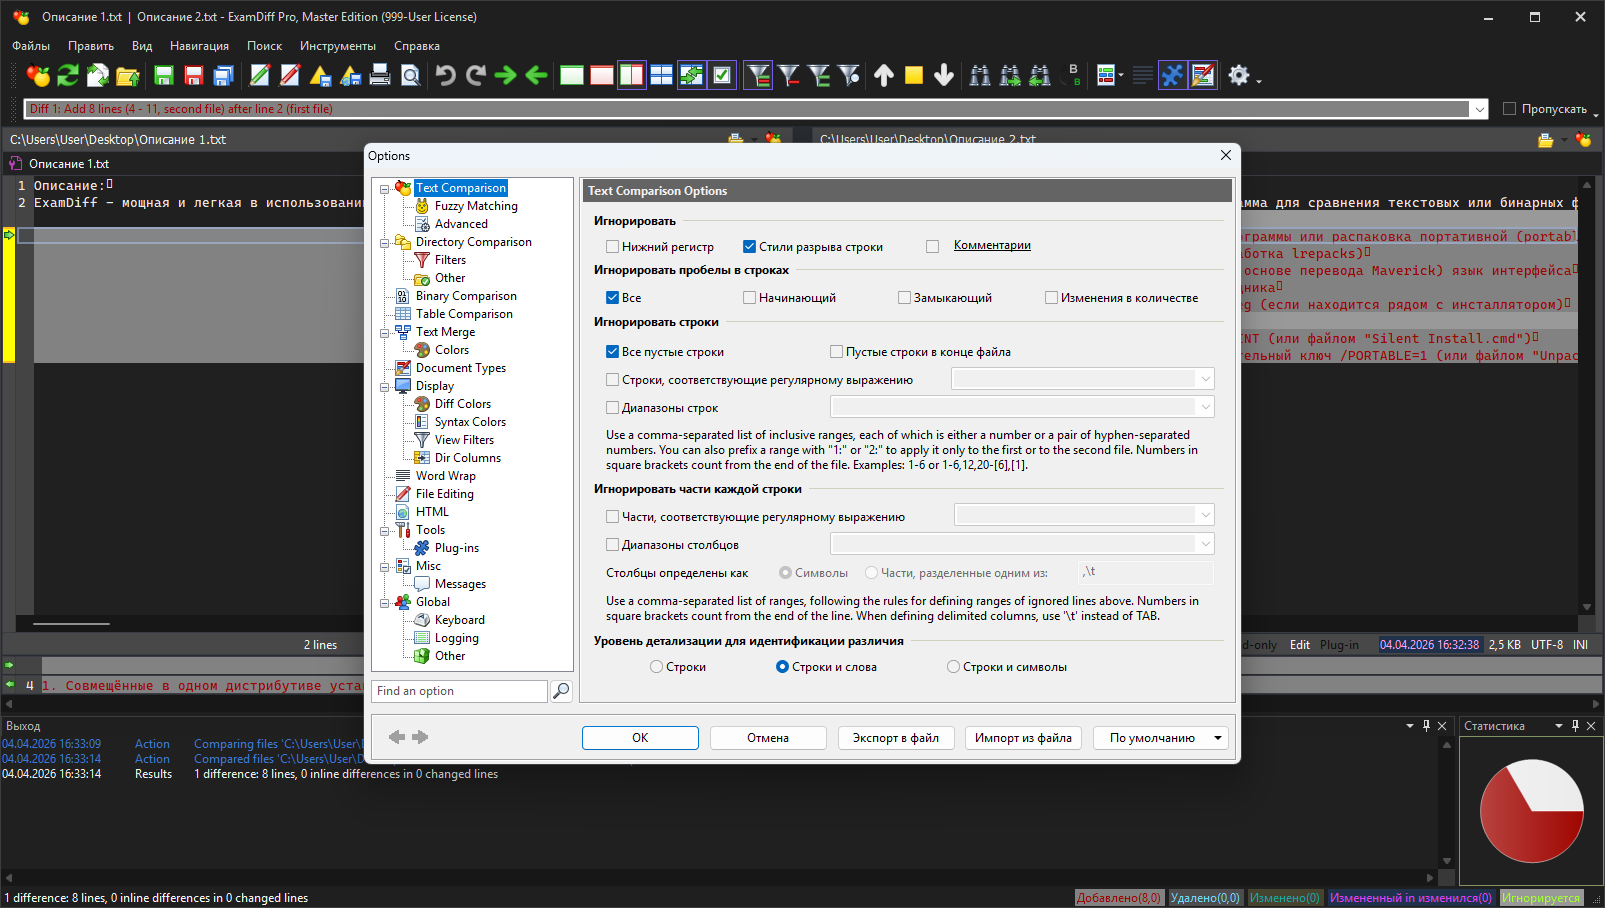This screenshot has width=1605, height=908.
Task: Click Импорт из файла button
Action: [1023, 738]
